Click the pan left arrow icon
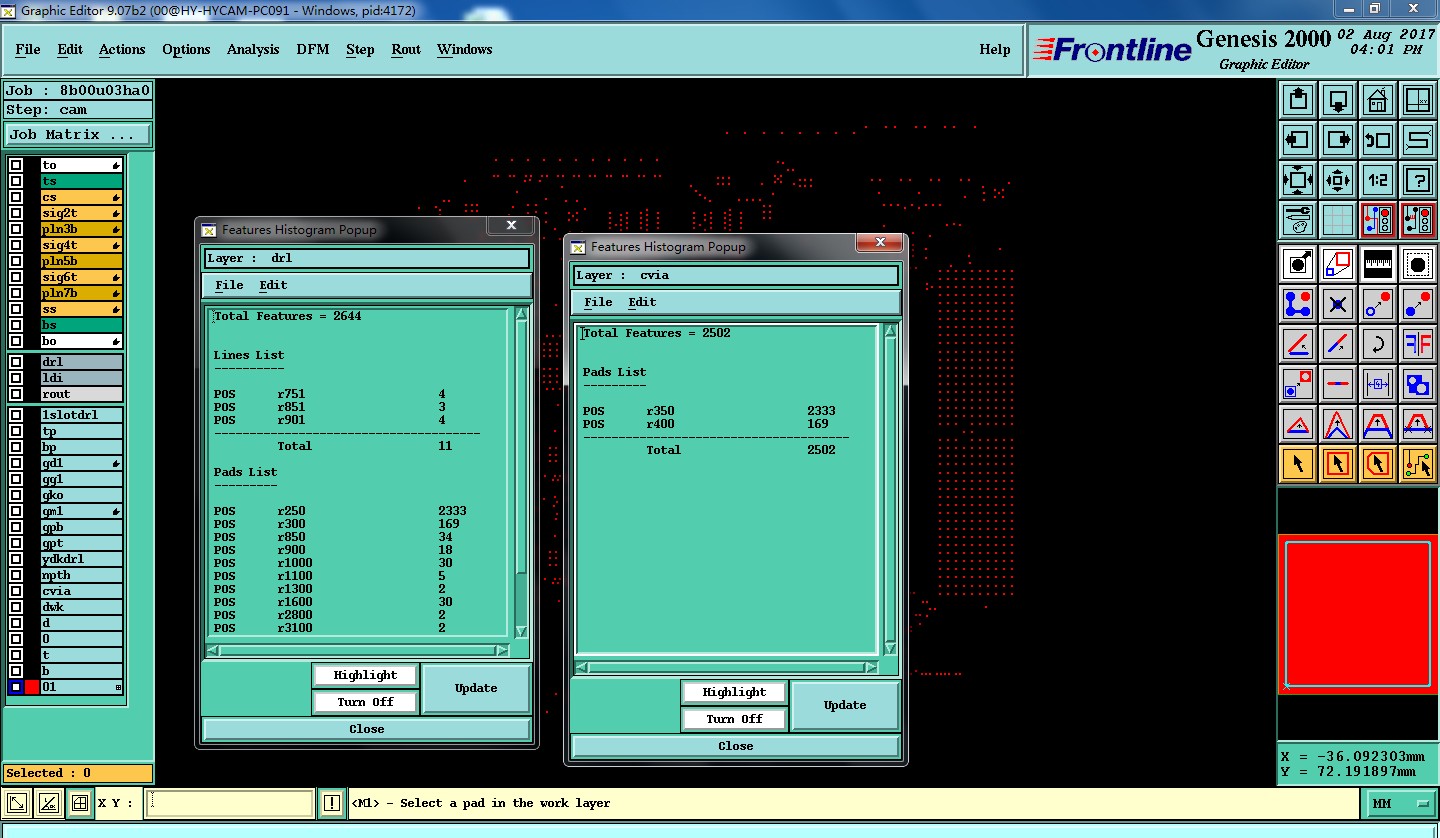 1297,140
